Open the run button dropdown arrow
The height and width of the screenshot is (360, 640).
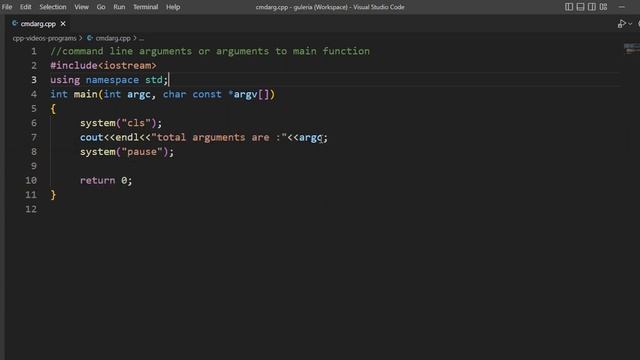click(x=630, y=24)
